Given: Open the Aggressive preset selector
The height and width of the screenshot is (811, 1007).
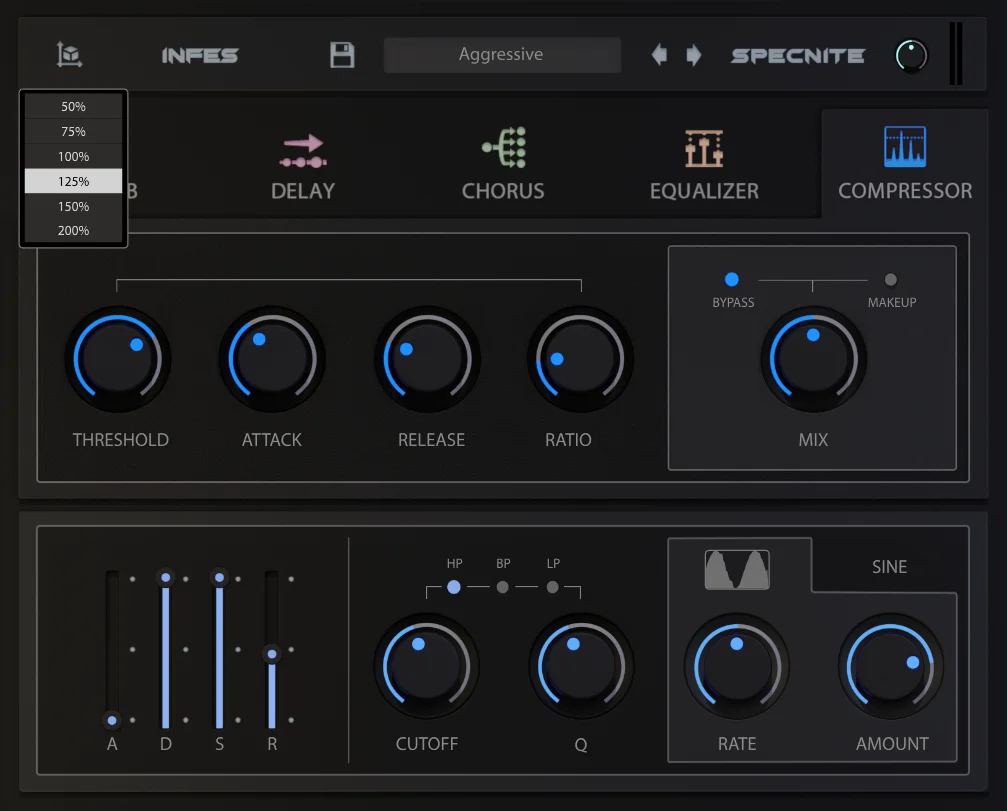Looking at the screenshot, I should 502,55.
